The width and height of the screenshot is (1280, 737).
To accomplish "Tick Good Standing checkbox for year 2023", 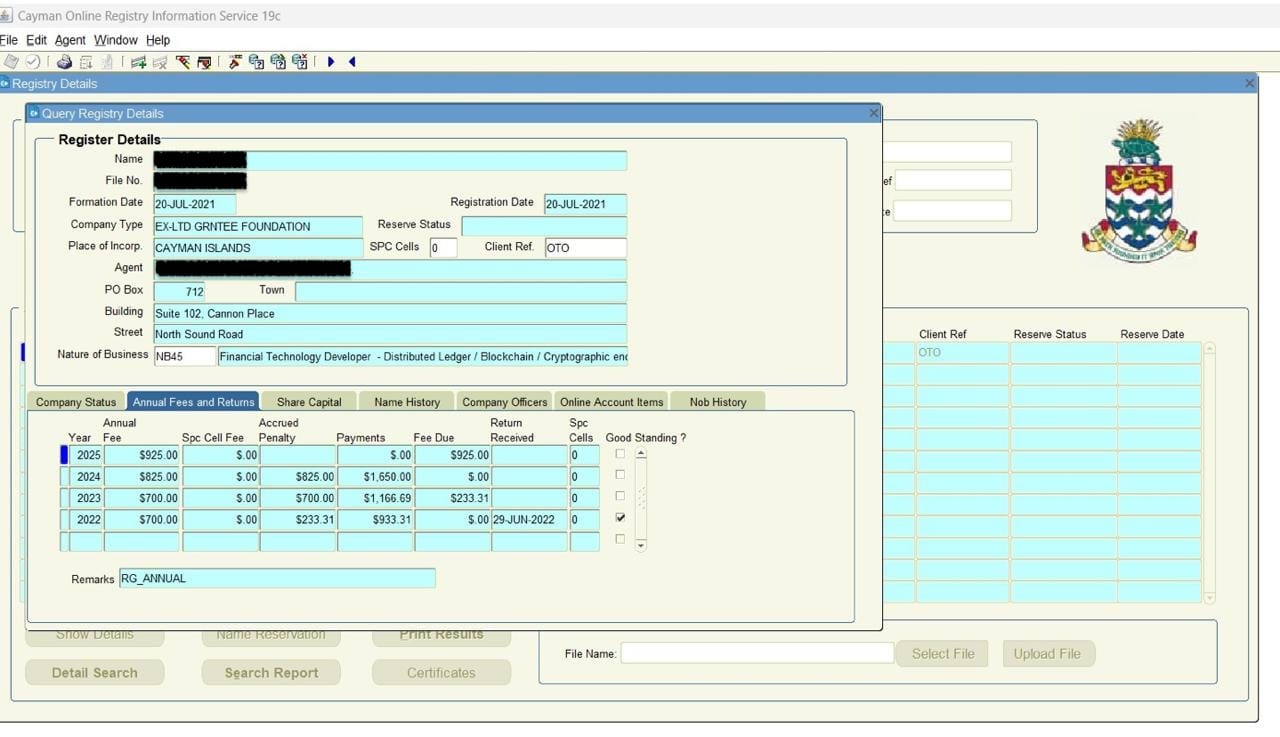I will coord(620,496).
